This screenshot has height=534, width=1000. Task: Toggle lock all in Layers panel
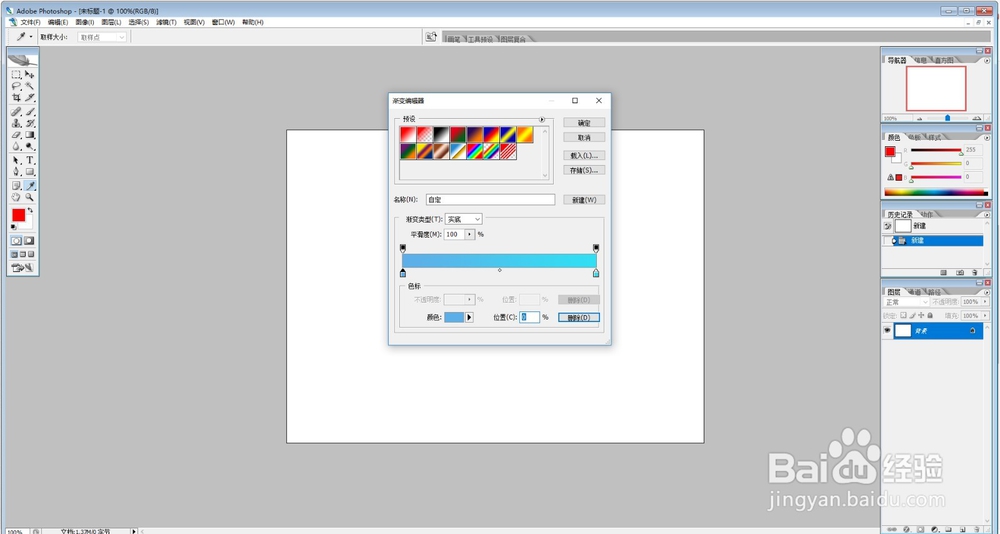coord(930,315)
